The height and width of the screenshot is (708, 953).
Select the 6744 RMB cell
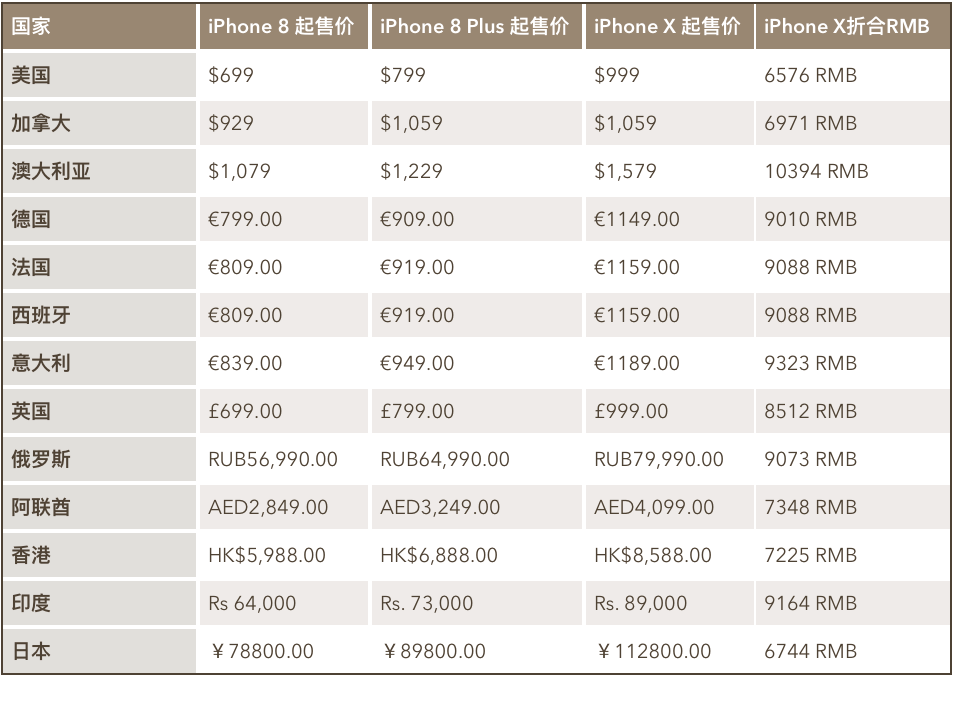click(x=810, y=651)
